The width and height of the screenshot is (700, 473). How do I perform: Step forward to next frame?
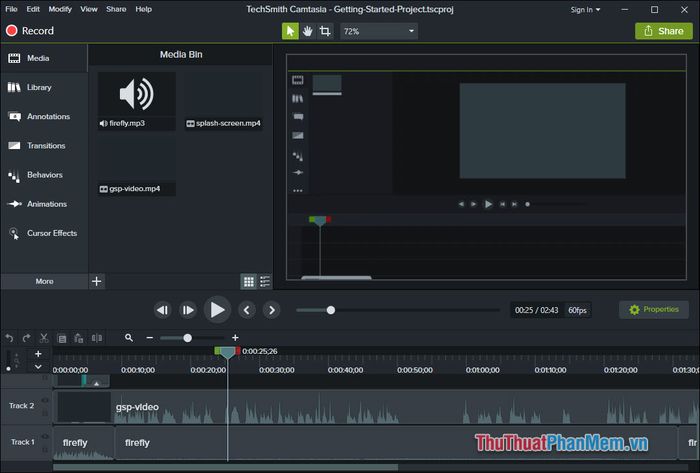tap(188, 310)
